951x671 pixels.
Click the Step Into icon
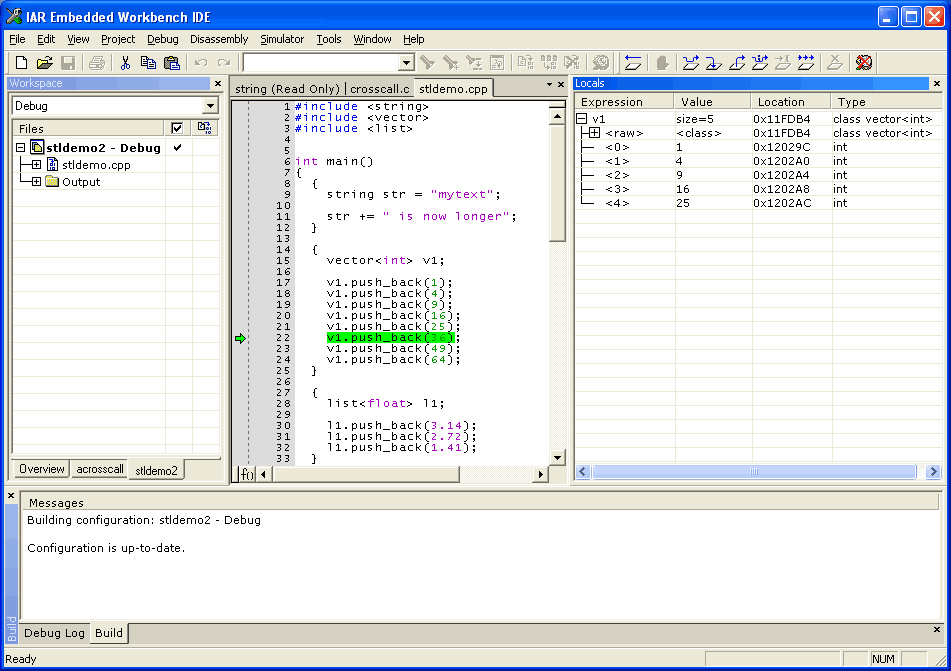pyautogui.click(x=714, y=62)
